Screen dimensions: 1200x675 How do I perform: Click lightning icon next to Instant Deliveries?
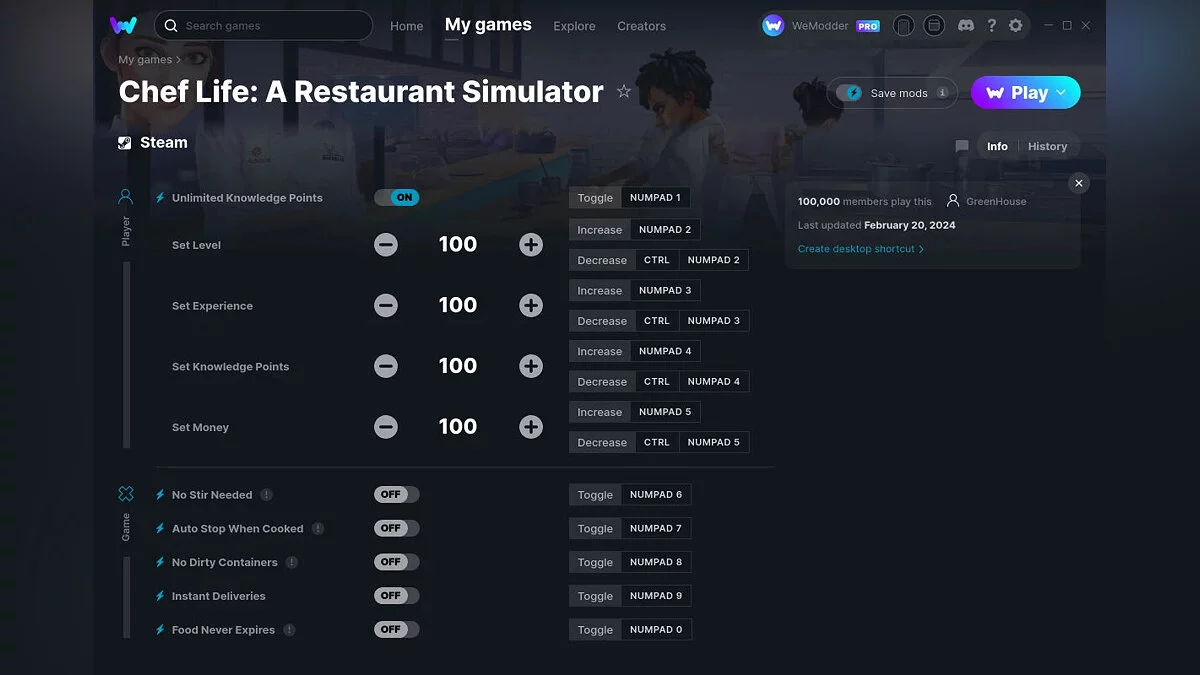click(x=160, y=596)
